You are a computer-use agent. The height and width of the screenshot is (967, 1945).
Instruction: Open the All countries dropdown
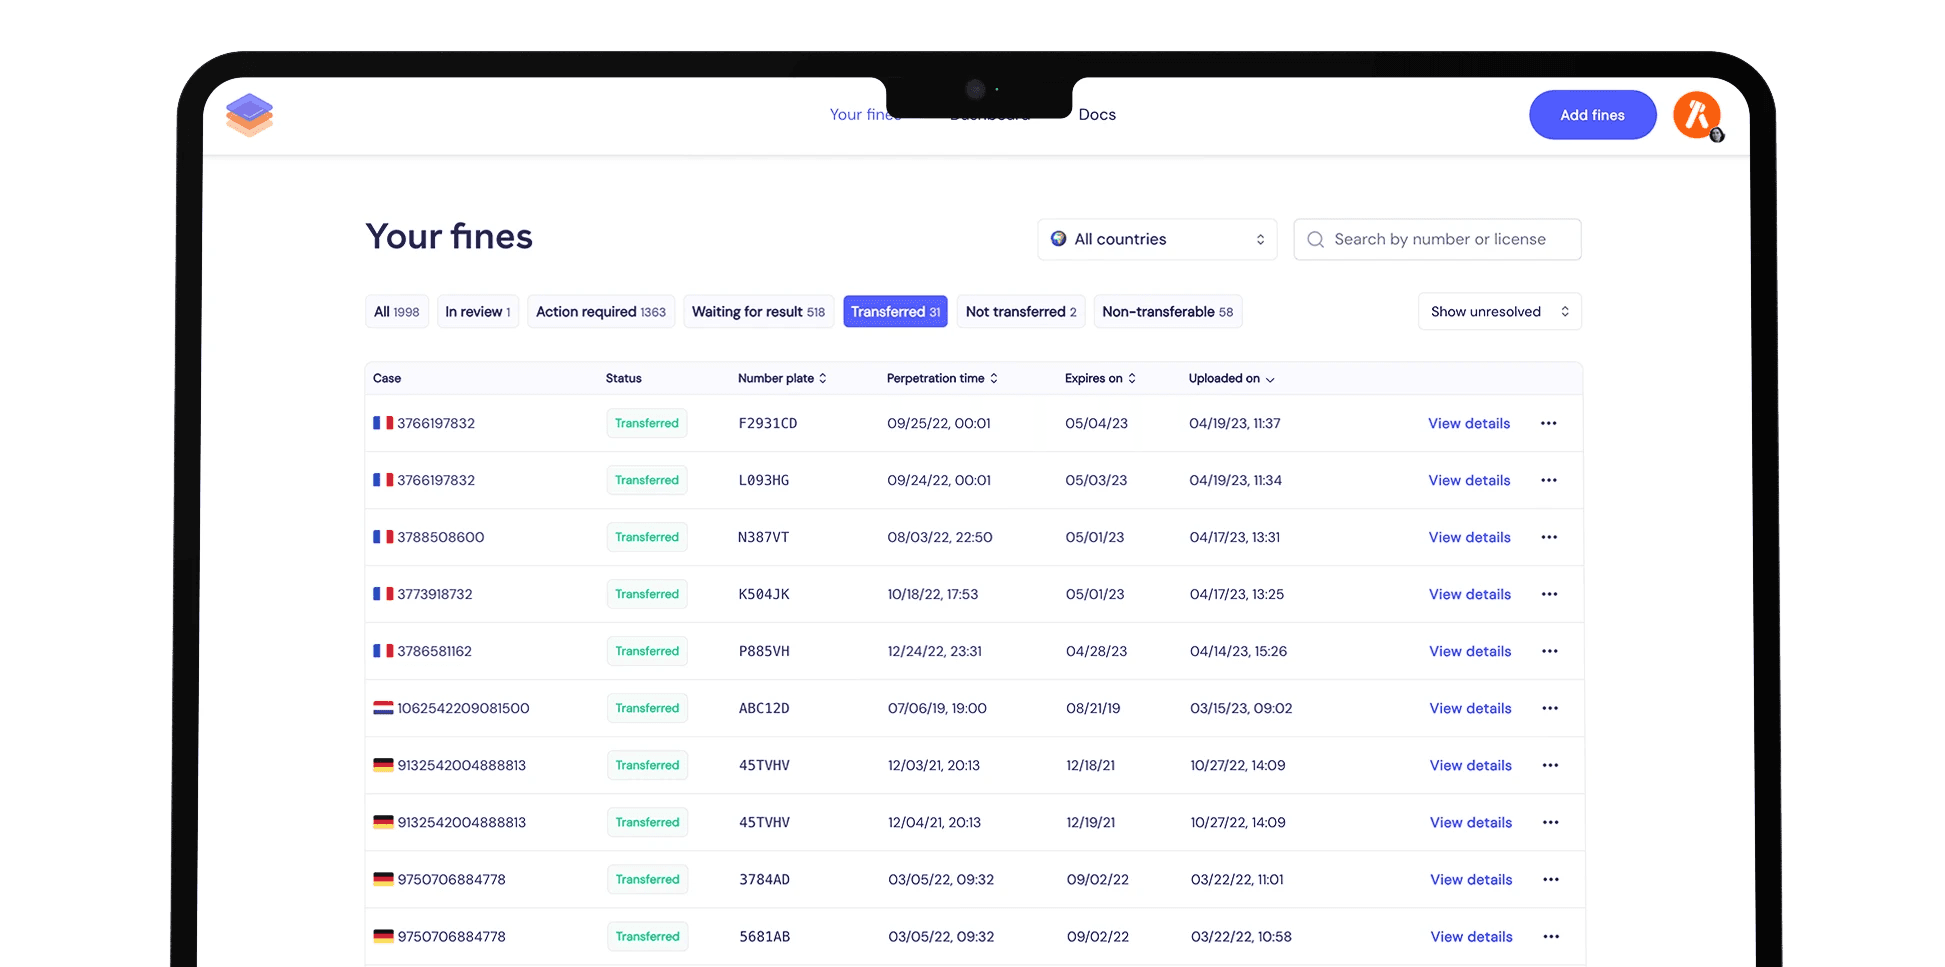(1157, 240)
